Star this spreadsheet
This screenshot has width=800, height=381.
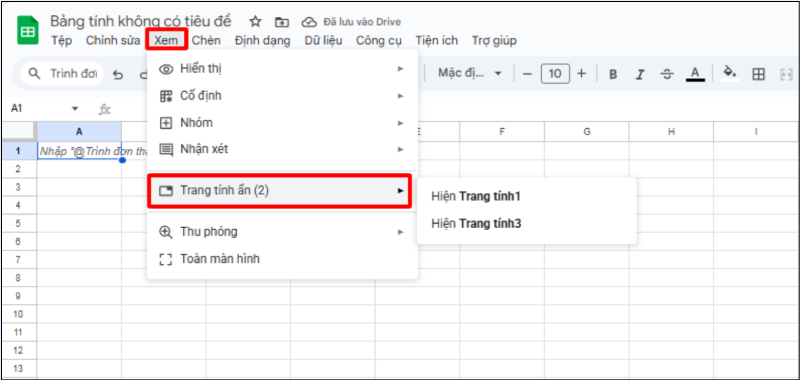[255, 22]
